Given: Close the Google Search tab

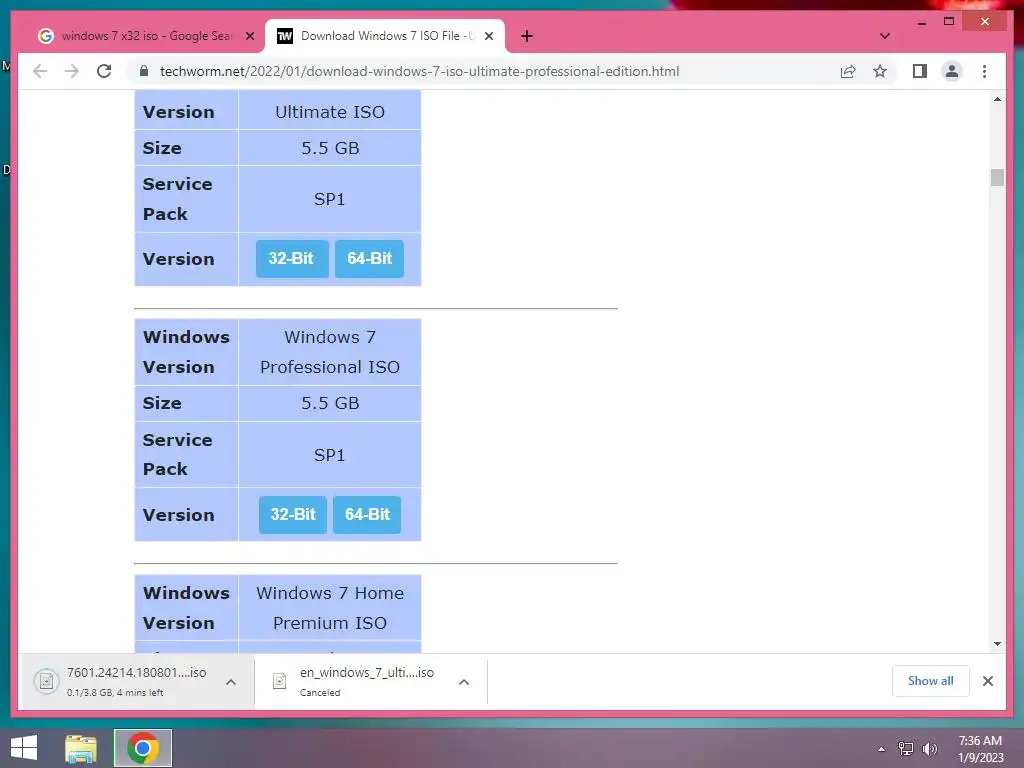Looking at the screenshot, I should click(249, 36).
